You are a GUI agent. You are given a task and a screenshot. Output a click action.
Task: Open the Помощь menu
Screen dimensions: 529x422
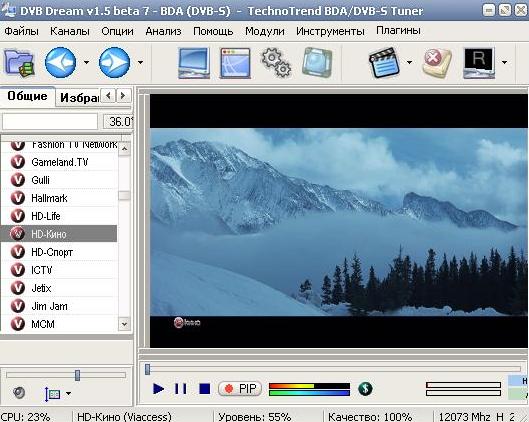click(x=213, y=31)
